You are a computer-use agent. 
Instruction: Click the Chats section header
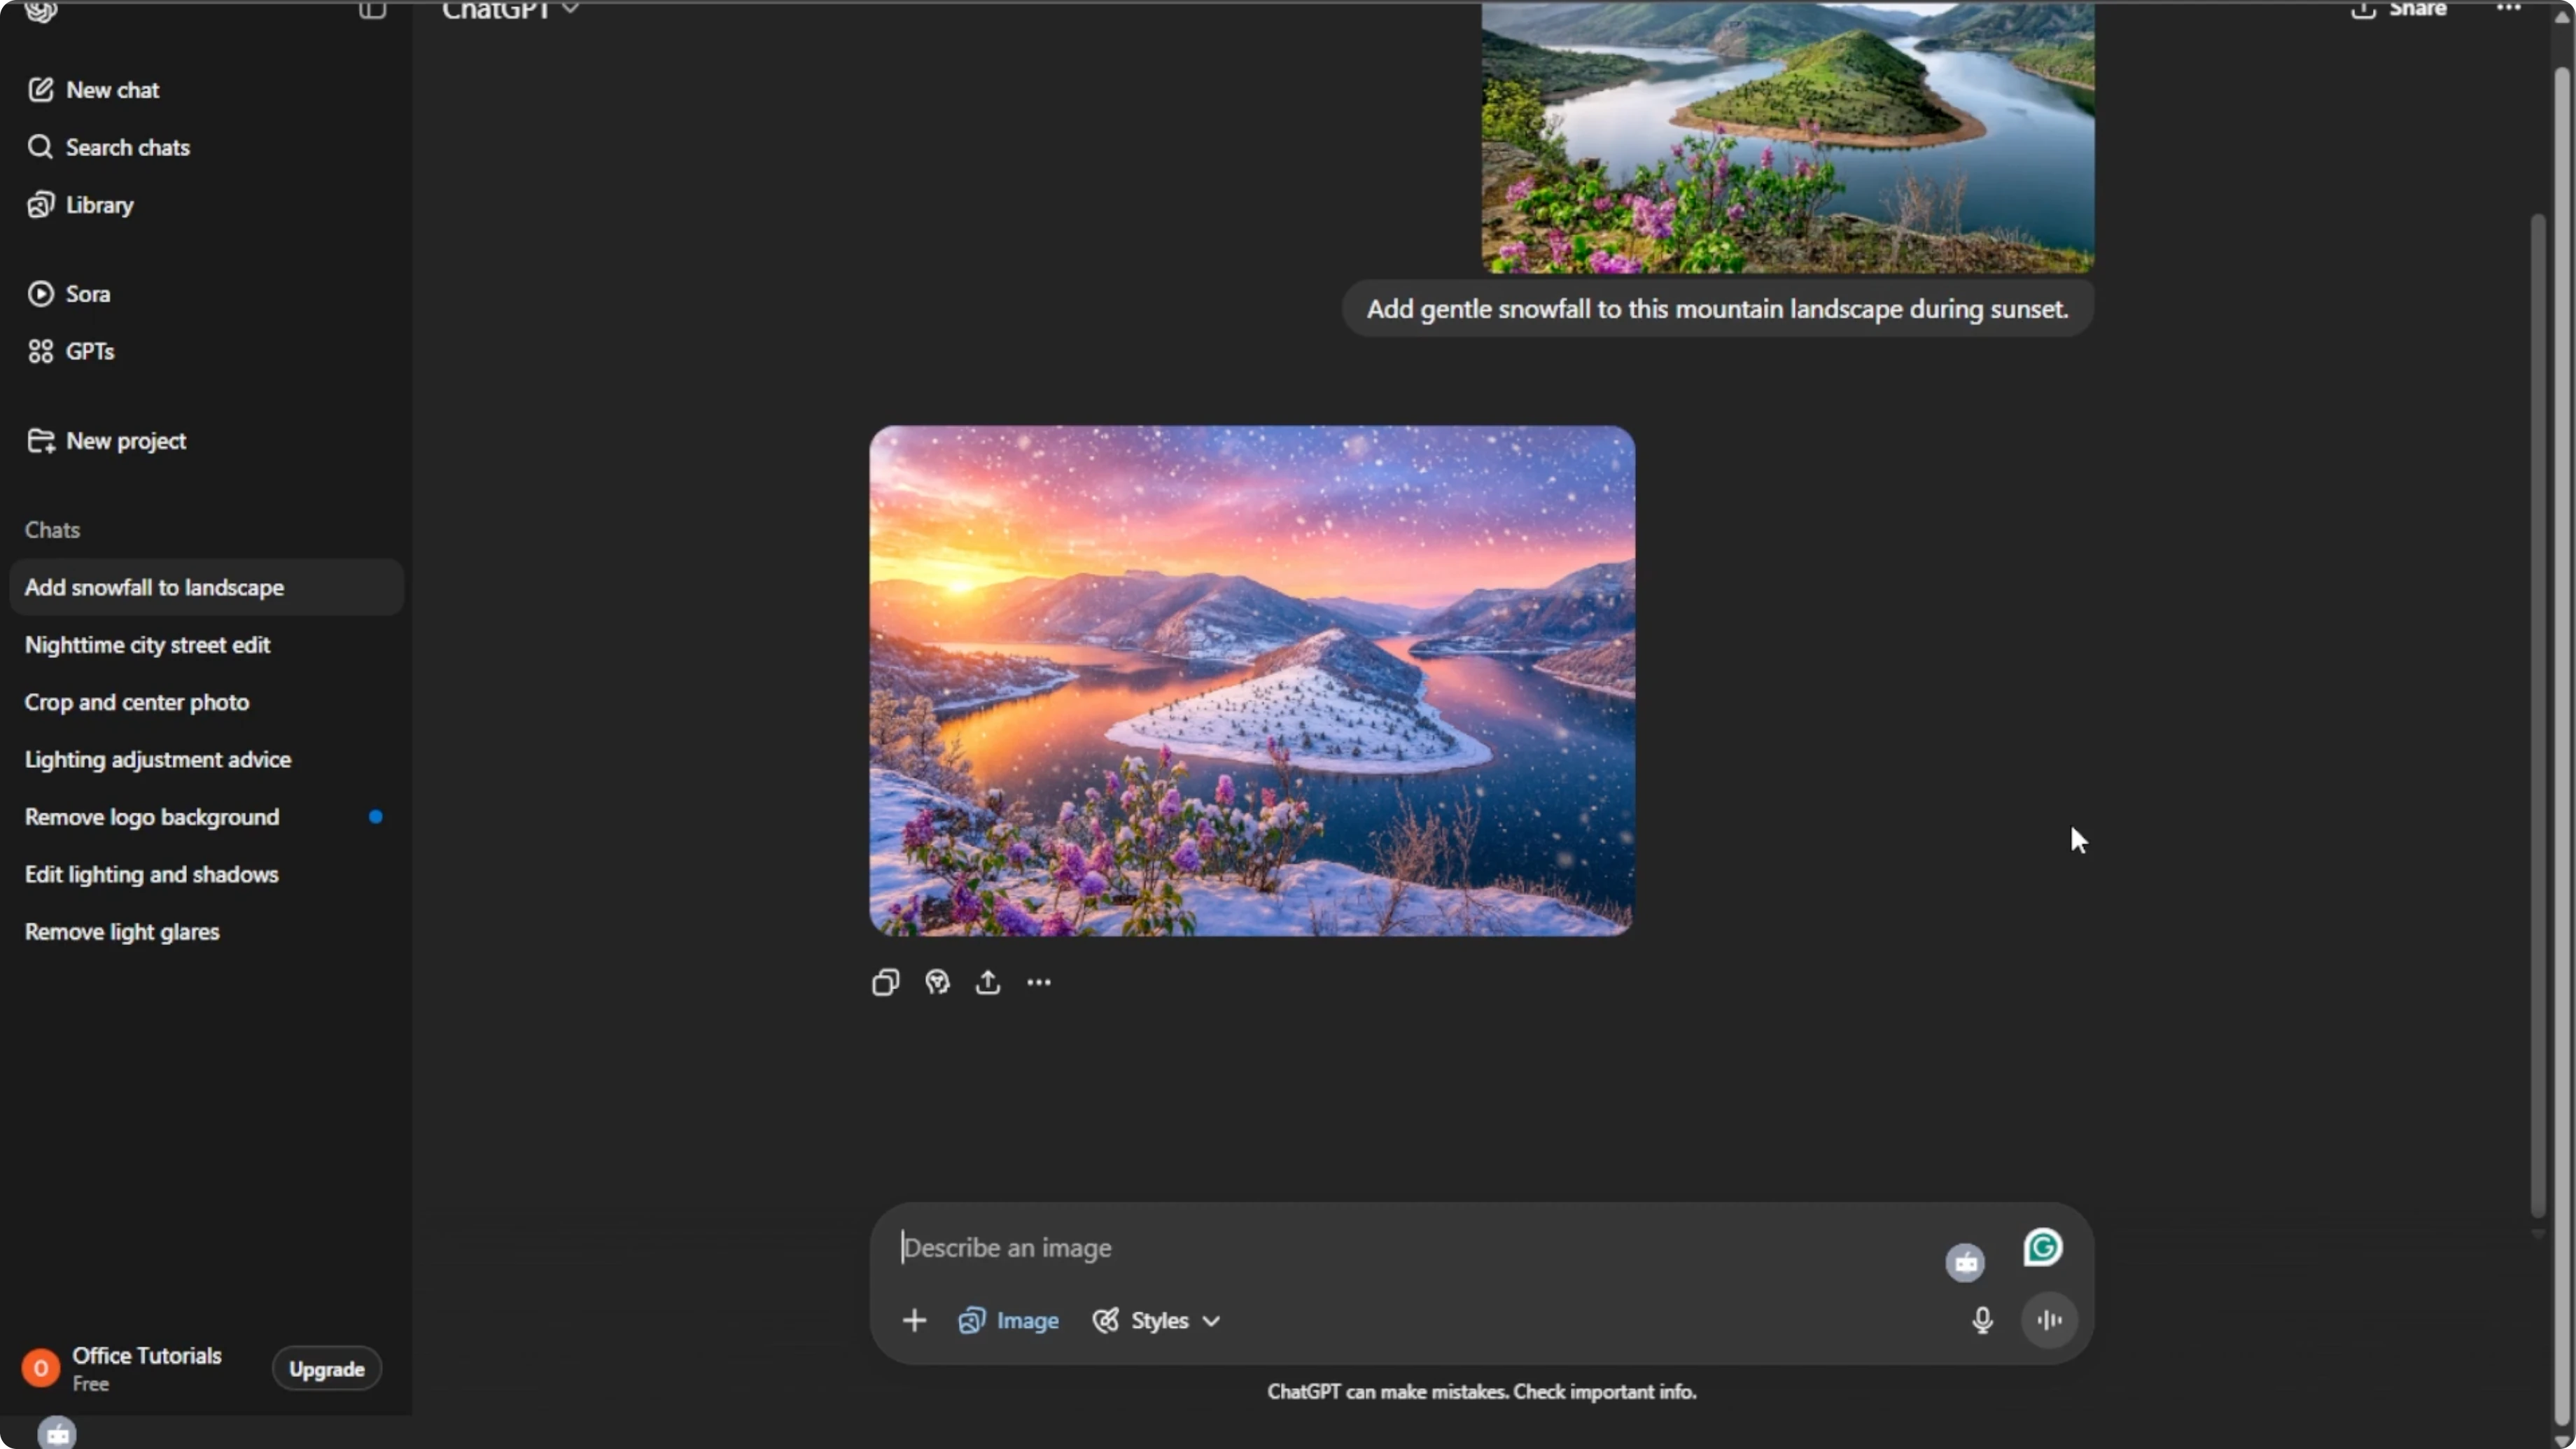point(52,530)
